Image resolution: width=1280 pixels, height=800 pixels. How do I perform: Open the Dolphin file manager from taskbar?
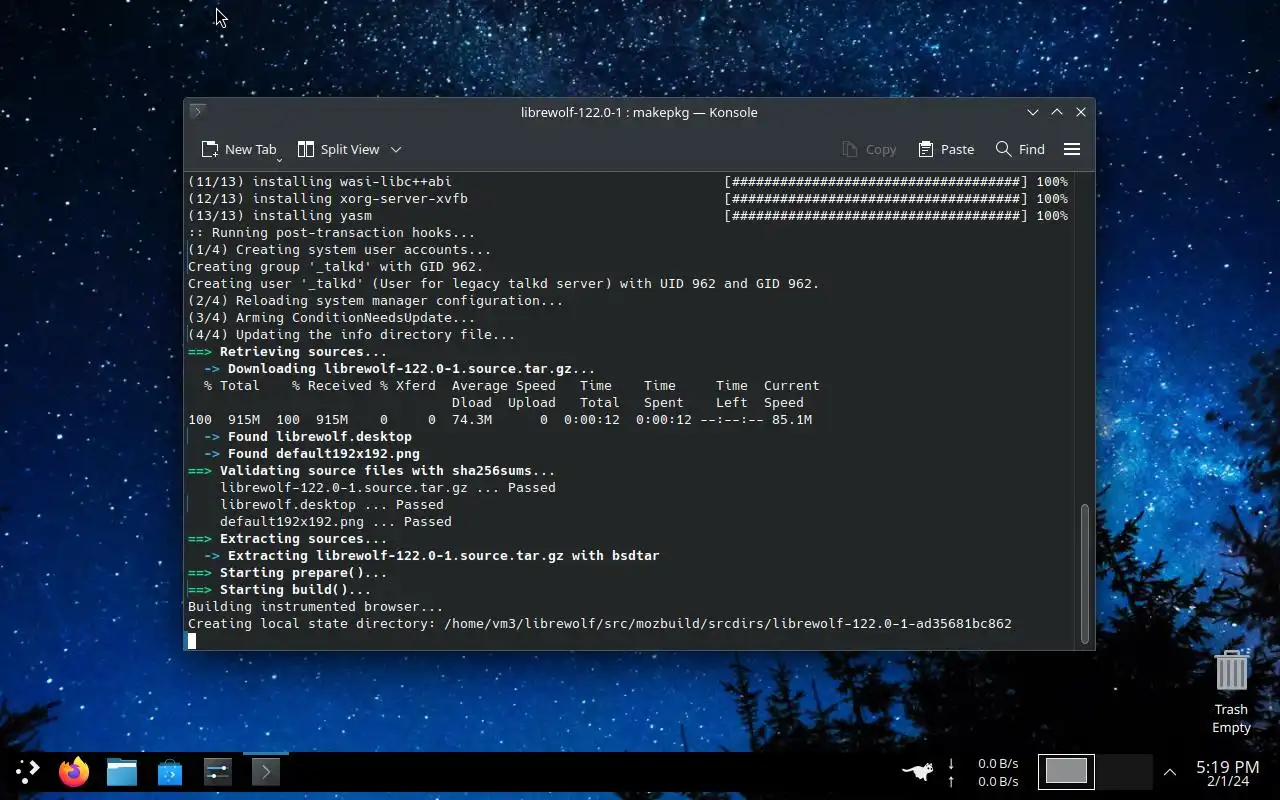(122, 771)
